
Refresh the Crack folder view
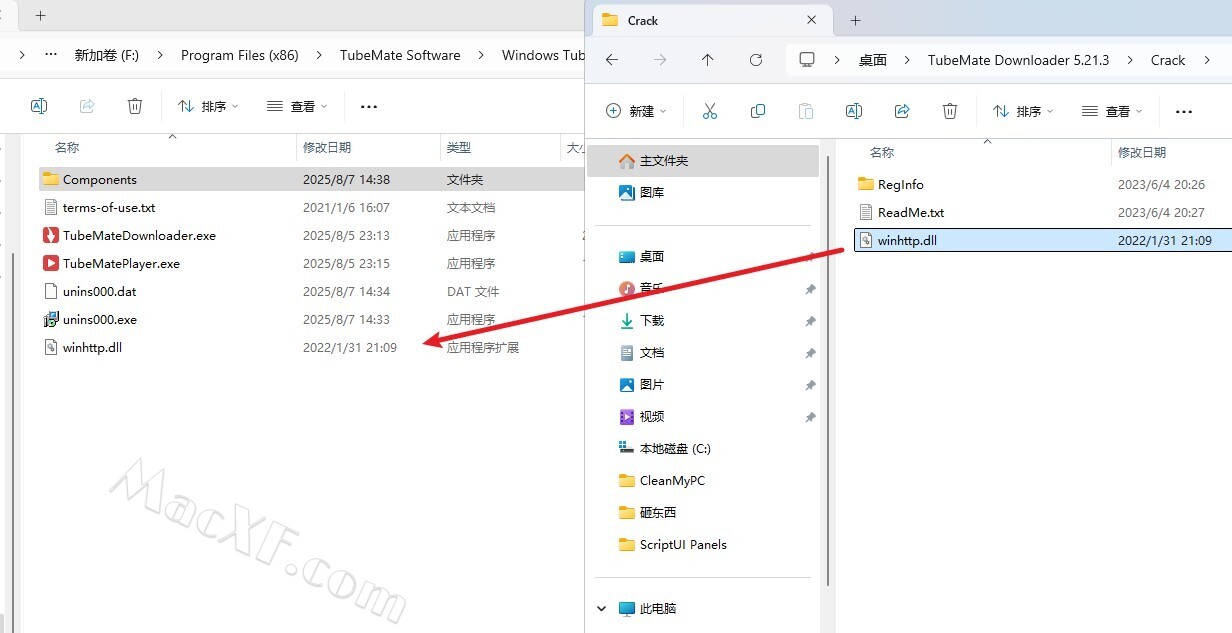click(x=756, y=60)
